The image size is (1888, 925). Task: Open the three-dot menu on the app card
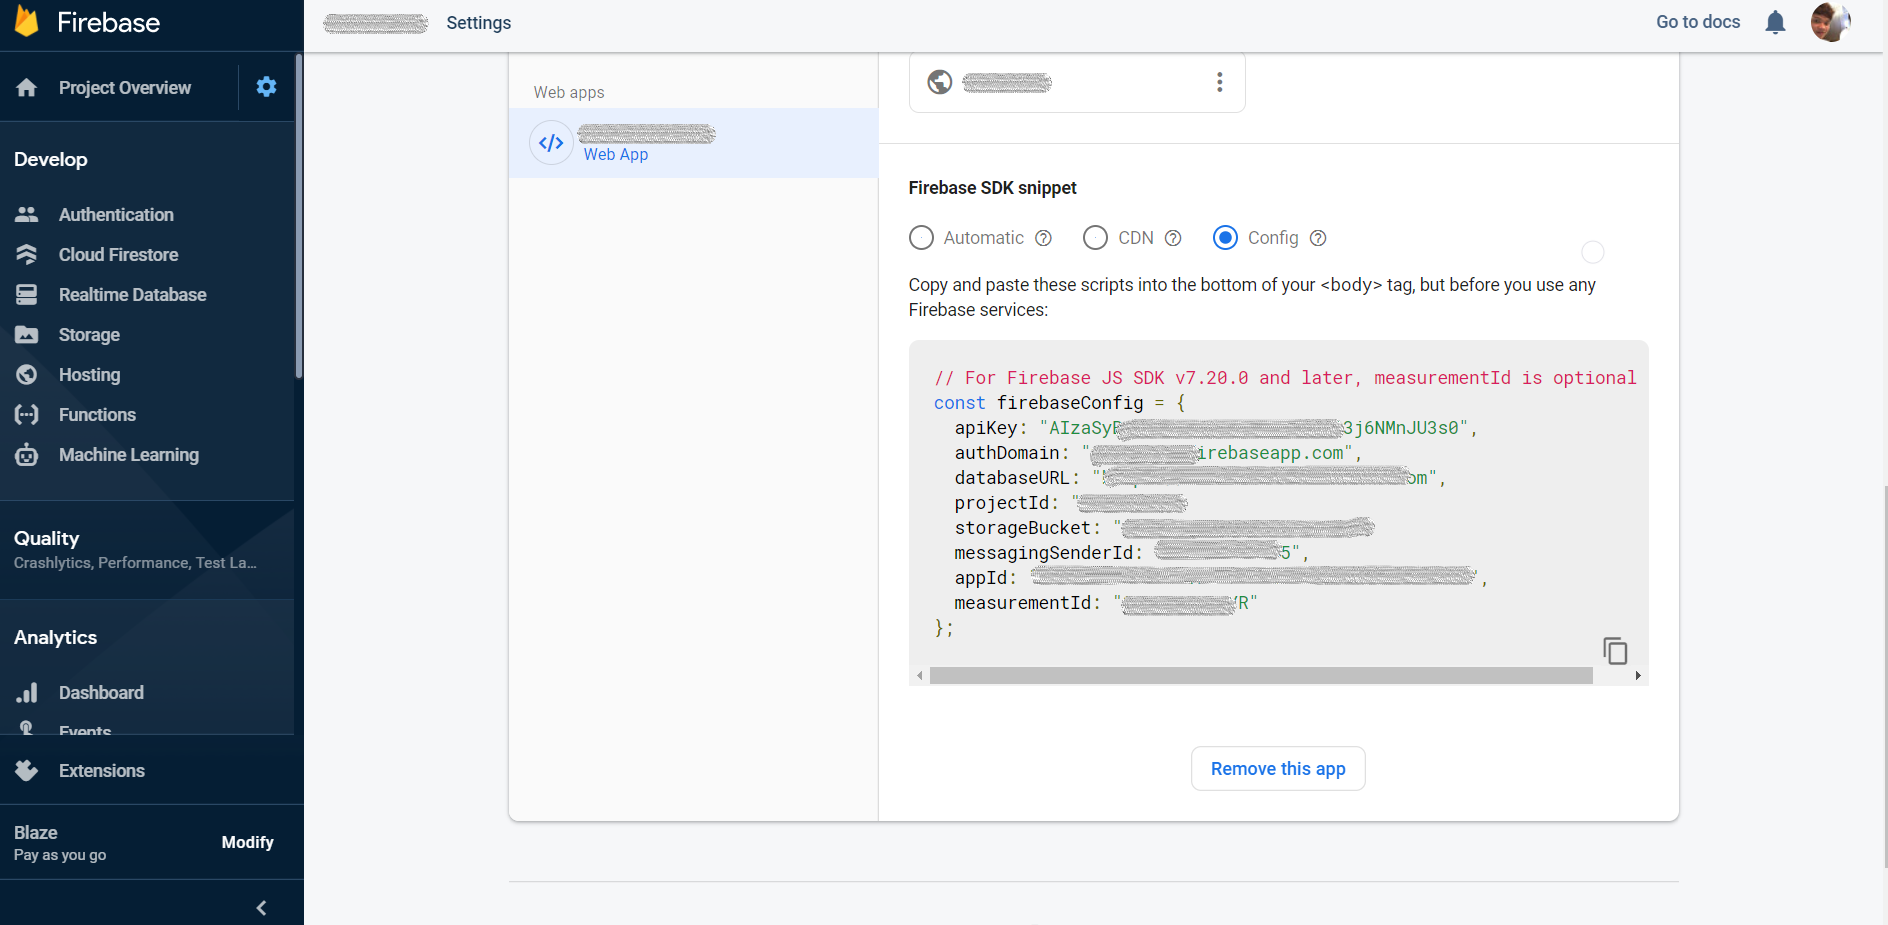[x=1219, y=82]
